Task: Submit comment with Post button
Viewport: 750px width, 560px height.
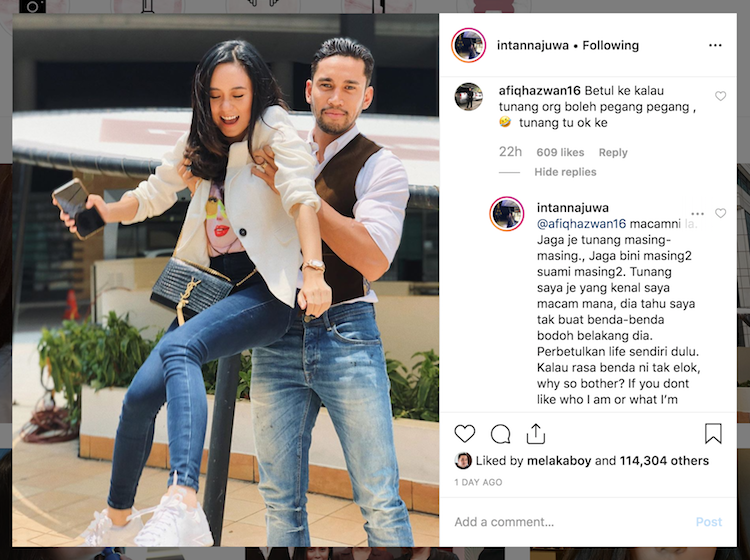Action: pyautogui.click(x=708, y=522)
